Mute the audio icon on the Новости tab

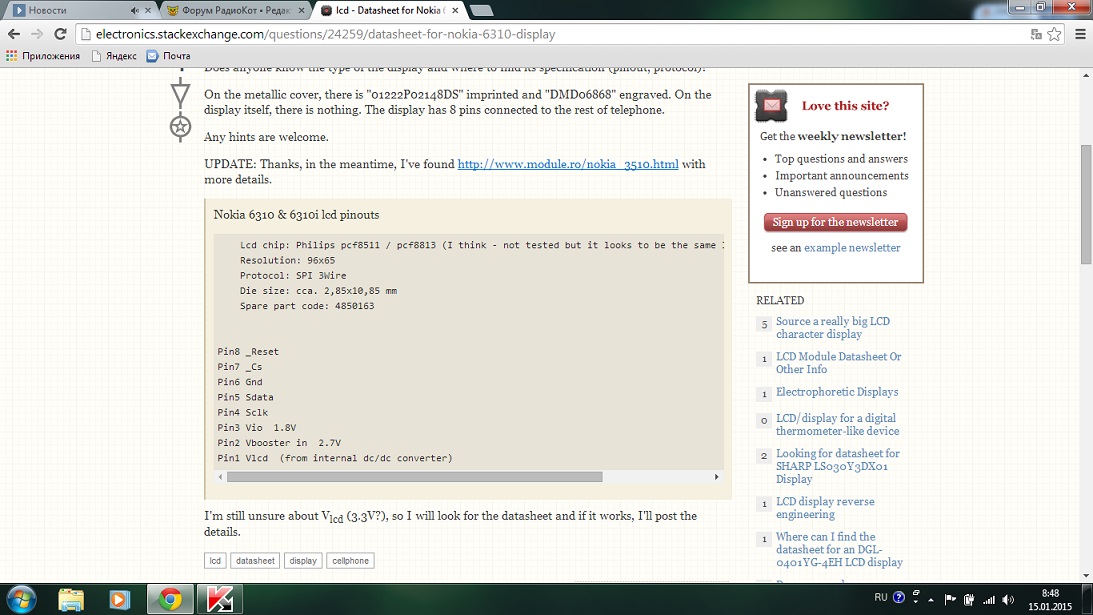point(135,10)
